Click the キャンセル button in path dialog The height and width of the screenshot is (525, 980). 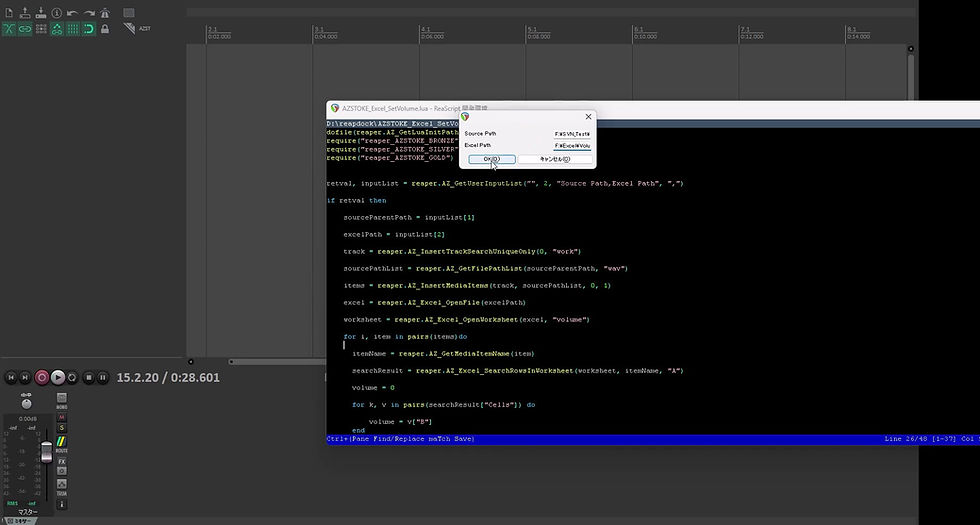[x=555, y=159]
